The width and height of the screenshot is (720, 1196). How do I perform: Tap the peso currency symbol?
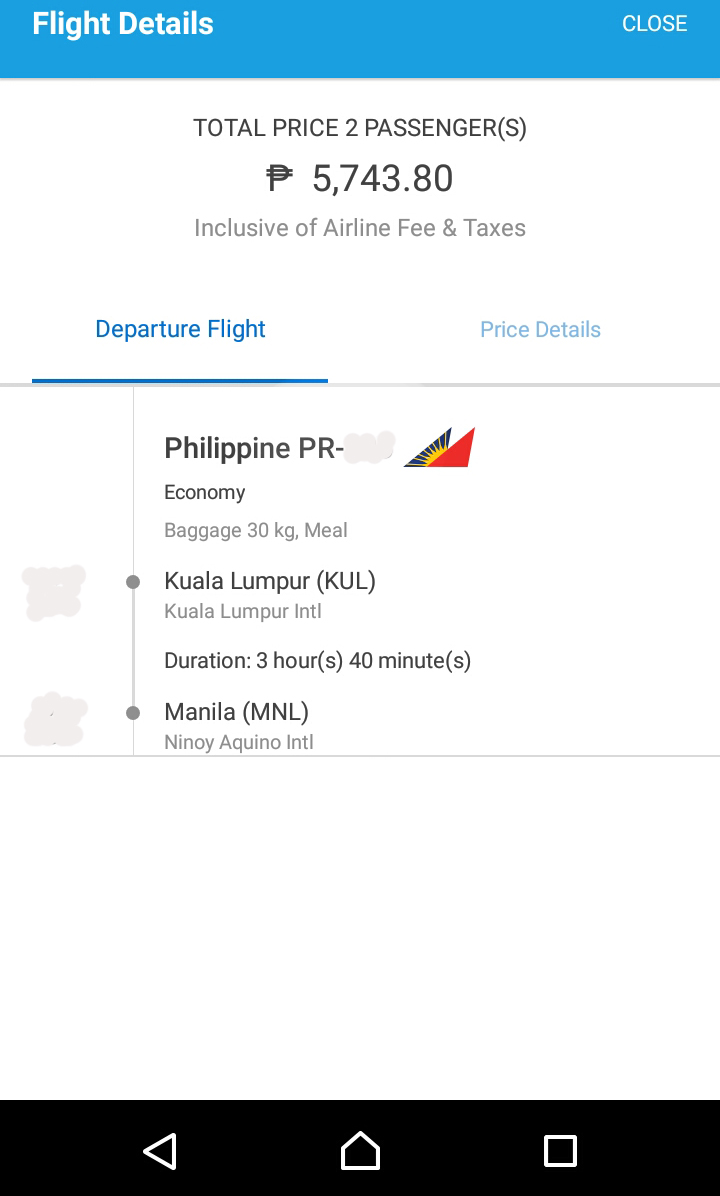279,179
